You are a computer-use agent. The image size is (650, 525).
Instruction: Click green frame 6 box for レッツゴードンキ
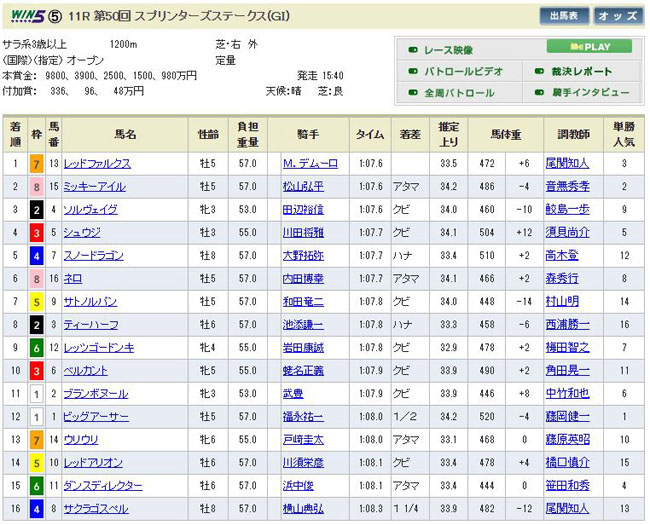point(36,348)
